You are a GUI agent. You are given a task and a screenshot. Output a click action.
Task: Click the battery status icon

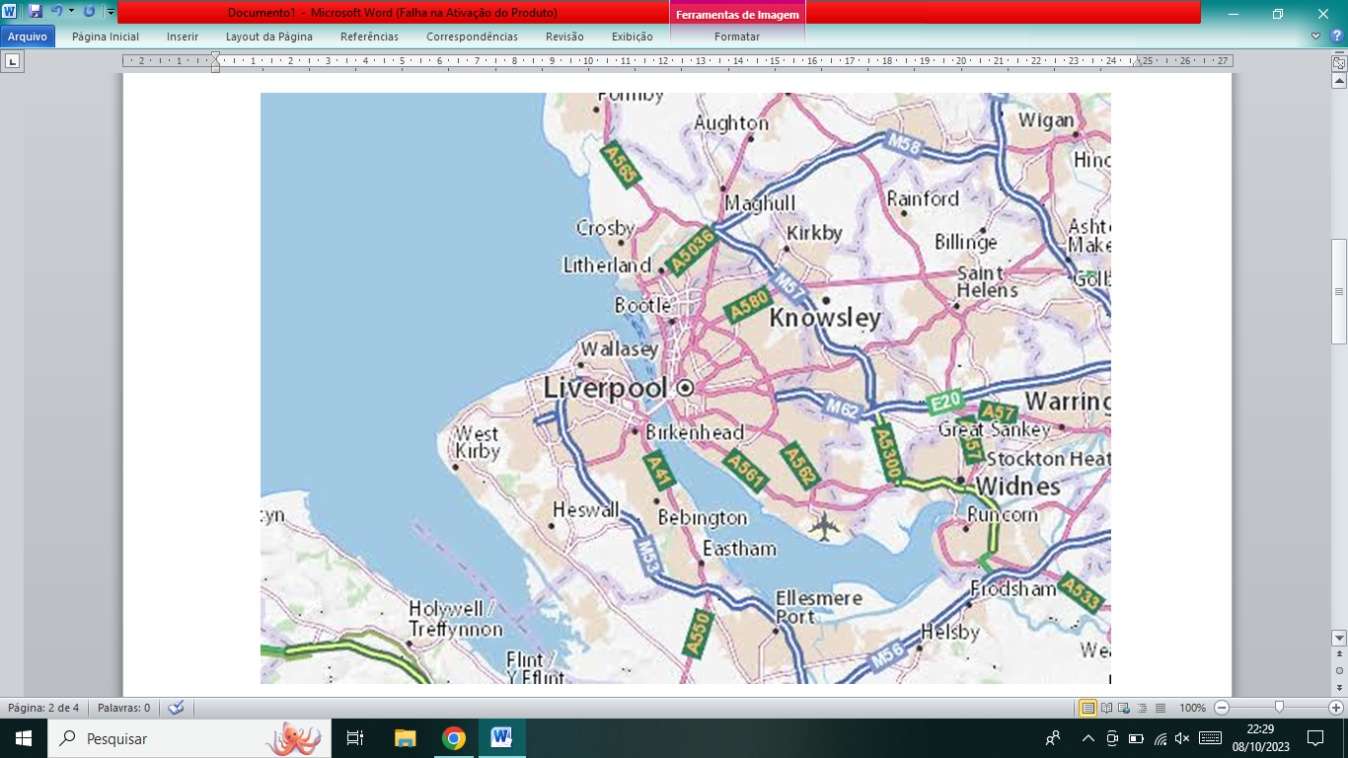point(1136,739)
